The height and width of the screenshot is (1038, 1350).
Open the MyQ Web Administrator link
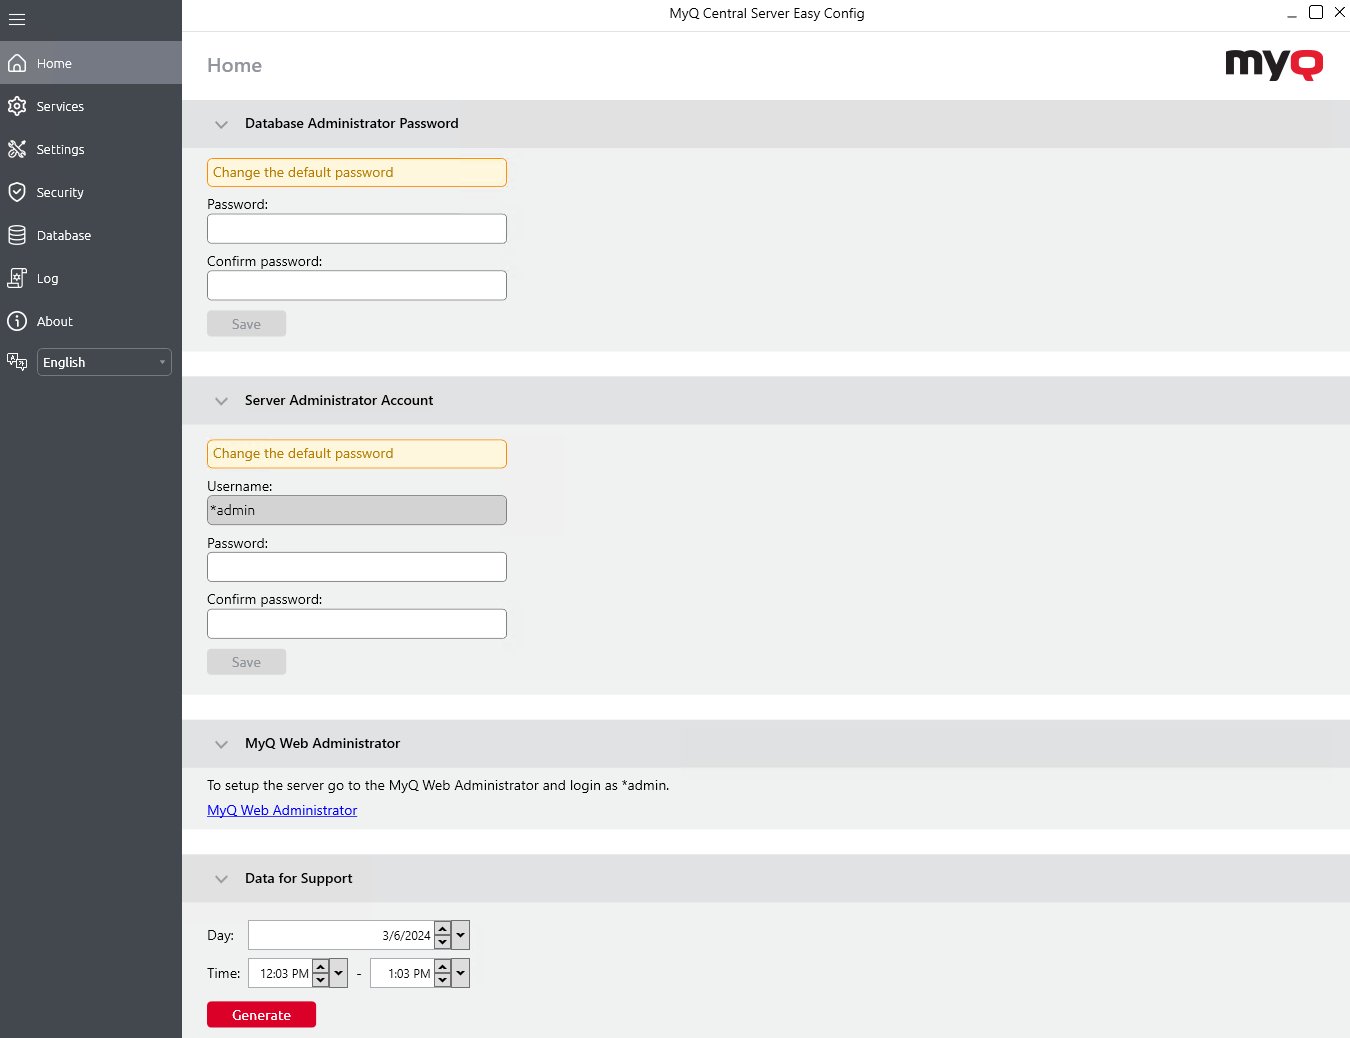tap(282, 810)
